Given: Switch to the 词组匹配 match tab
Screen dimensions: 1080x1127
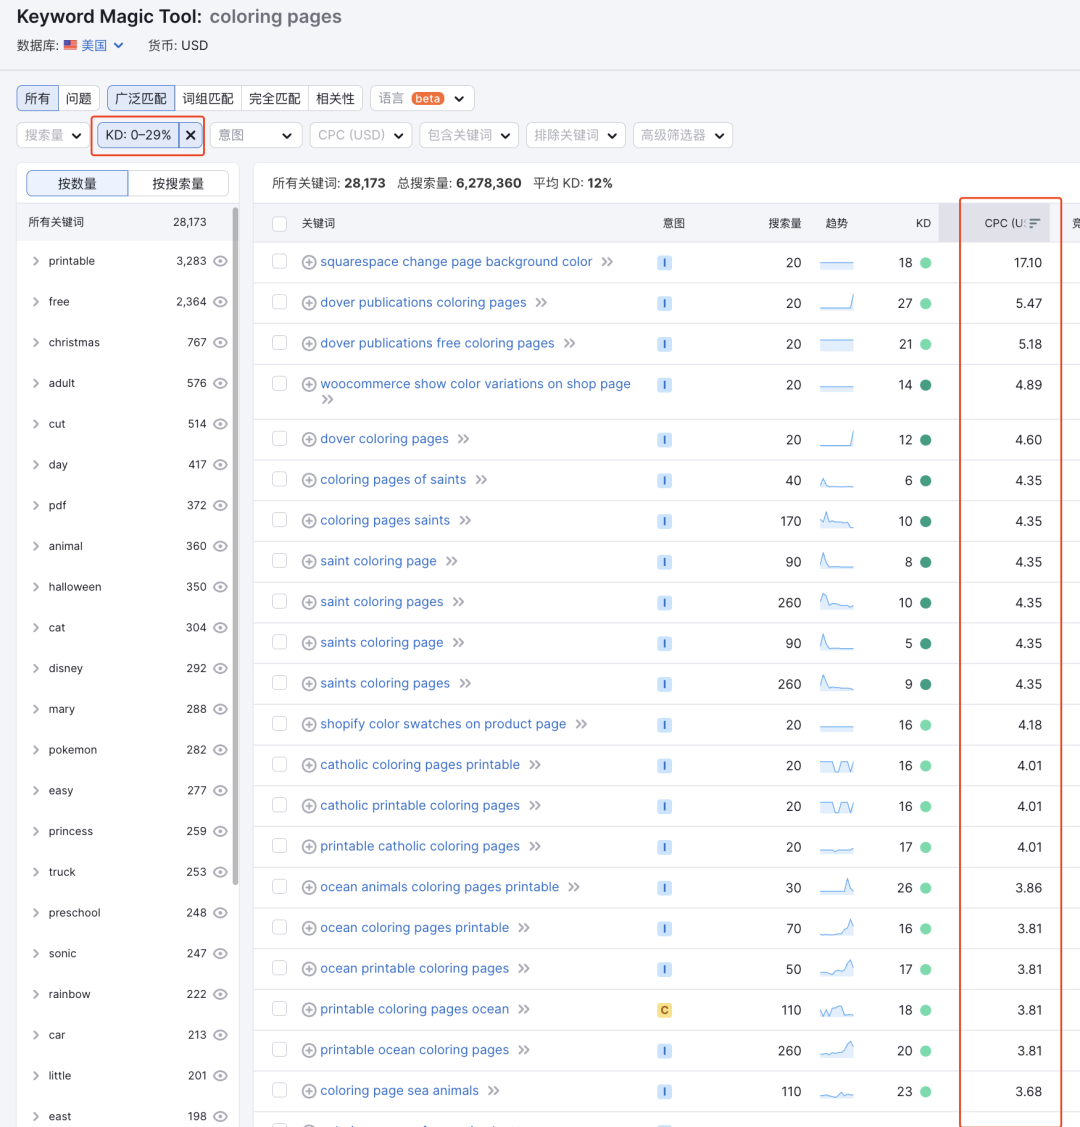Looking at the screenshot, I should coord(208,98).
